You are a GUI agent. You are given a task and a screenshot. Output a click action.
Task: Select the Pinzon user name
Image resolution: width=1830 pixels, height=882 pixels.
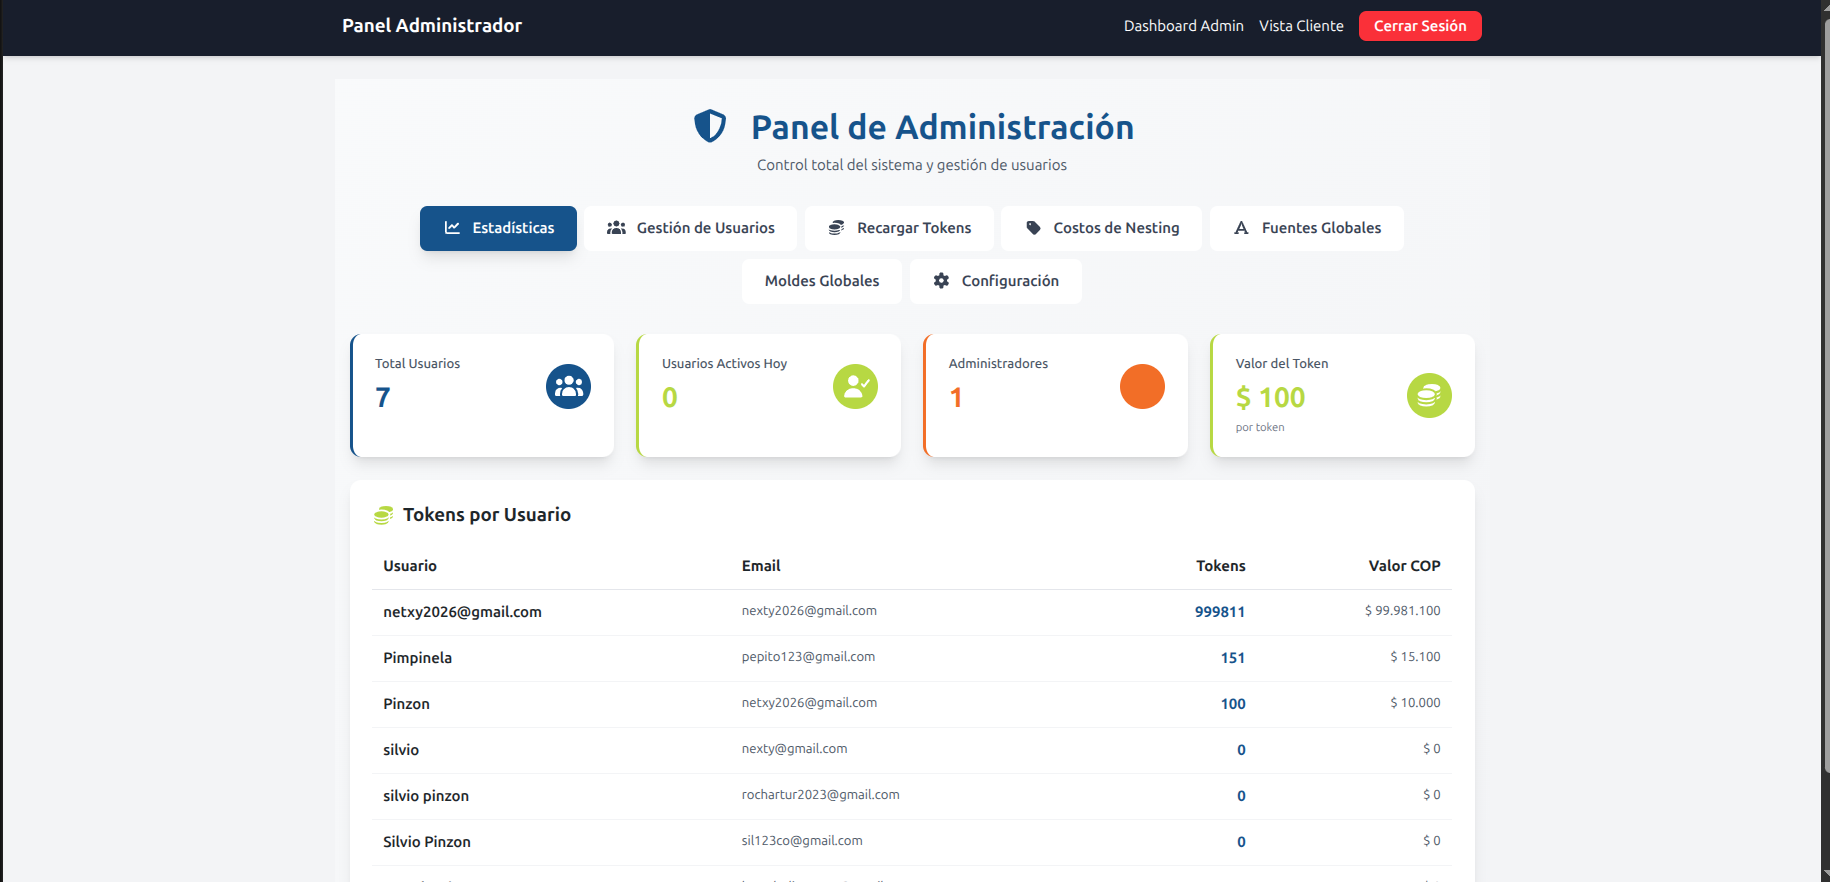coord(406,704)
